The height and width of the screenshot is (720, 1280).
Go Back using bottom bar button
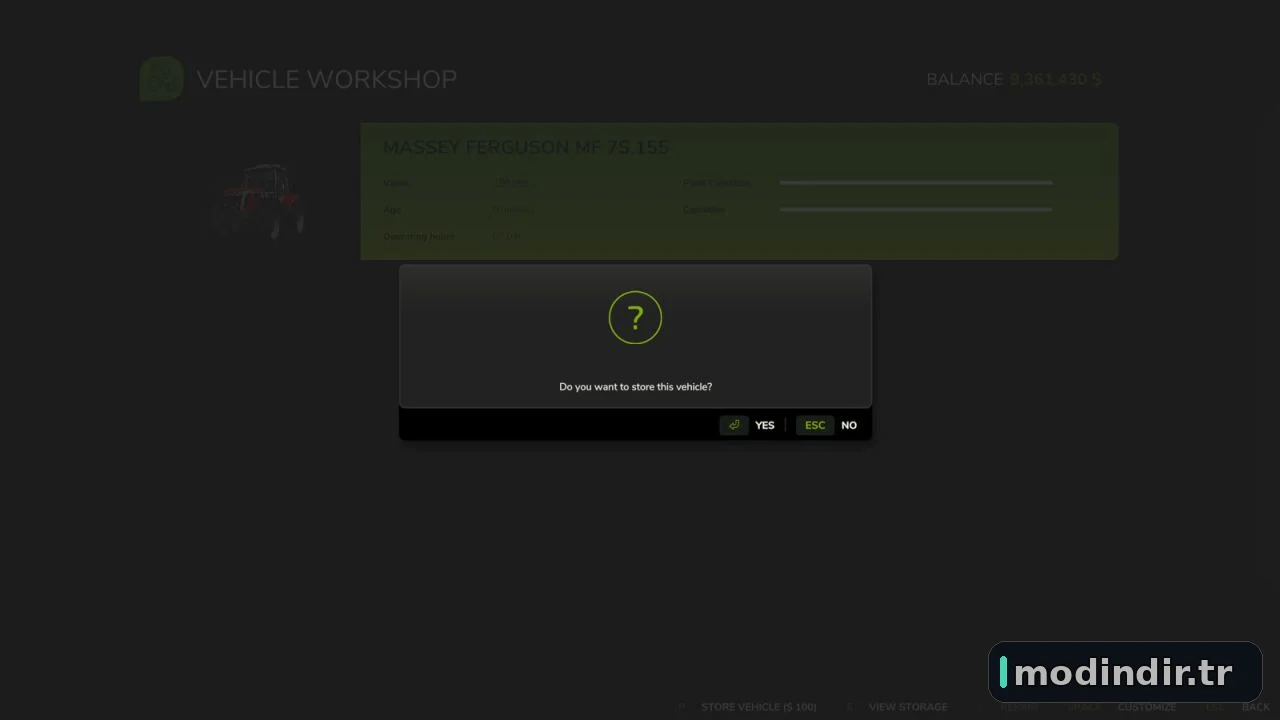click(1256, 707)
